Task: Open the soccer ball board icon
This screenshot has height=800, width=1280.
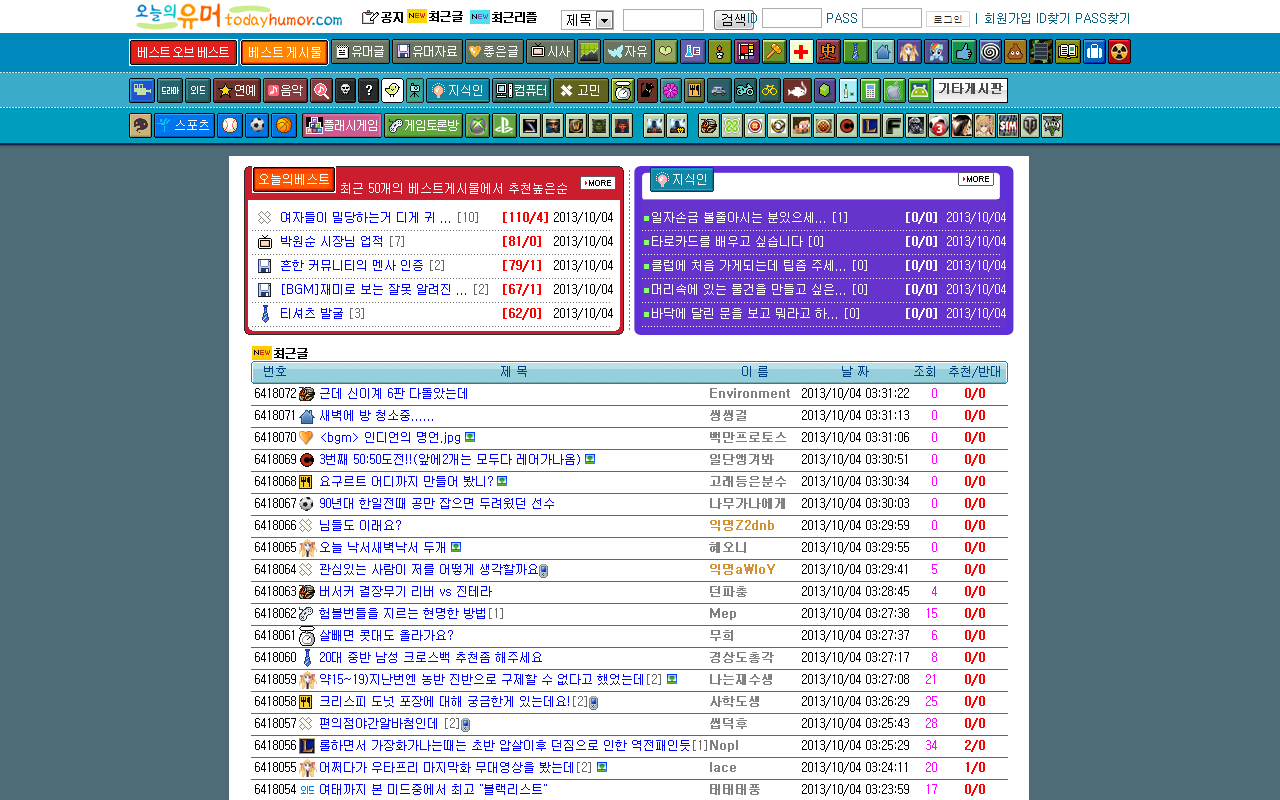Action: 257,126
